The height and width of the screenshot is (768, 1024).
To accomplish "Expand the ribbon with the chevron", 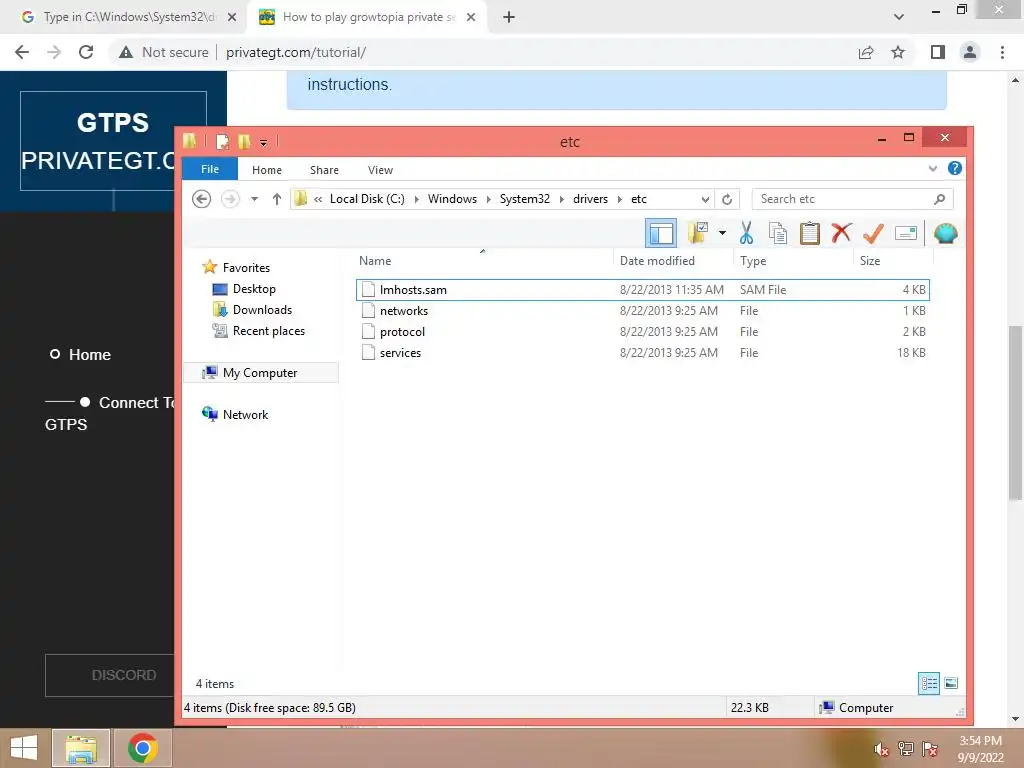I will (x=933, y=168).
